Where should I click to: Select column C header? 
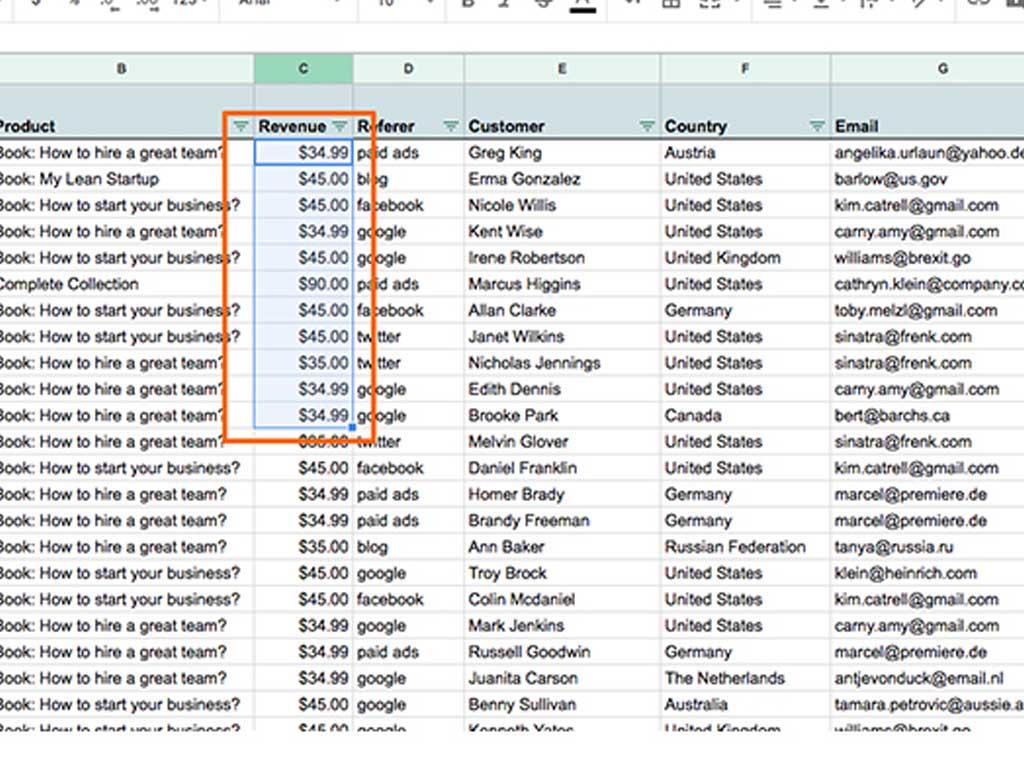[303, 69]
